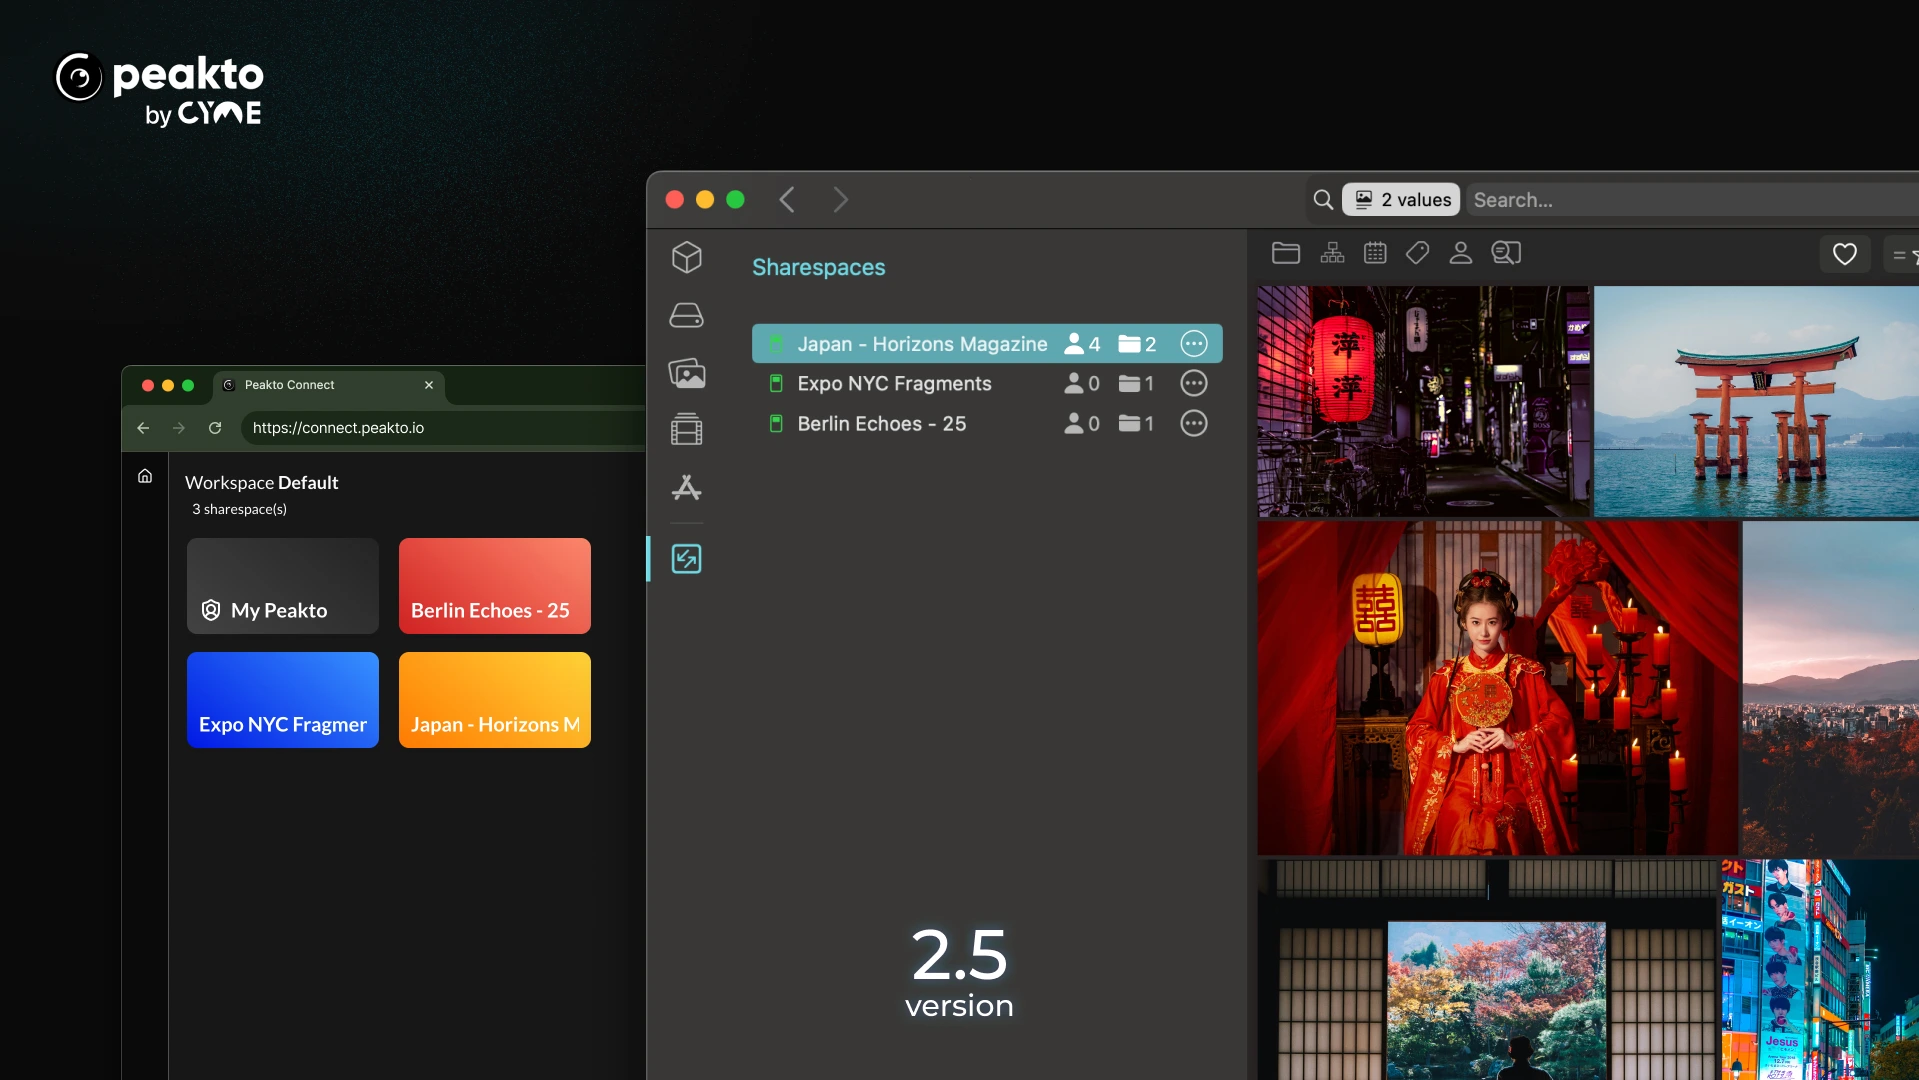The height and width of the screenshot is (1080, 1919).
Task: Open options menu for Japan - Horizons Magazine
Action: [x=1193, y=344]
